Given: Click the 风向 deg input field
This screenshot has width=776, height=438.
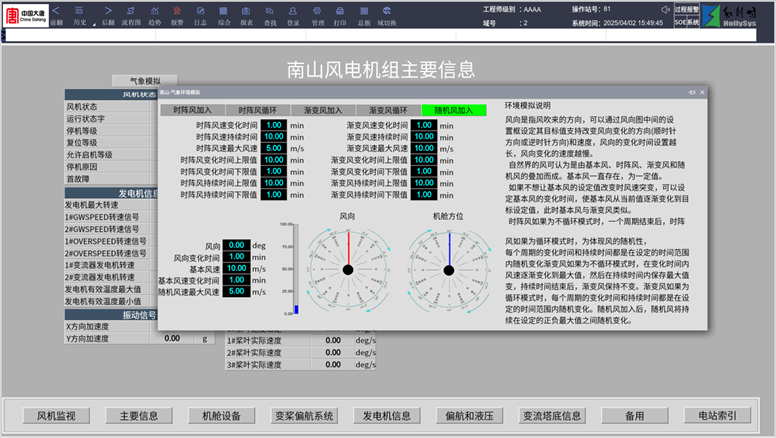Looking at the screenshot, I should click(237, 245).
